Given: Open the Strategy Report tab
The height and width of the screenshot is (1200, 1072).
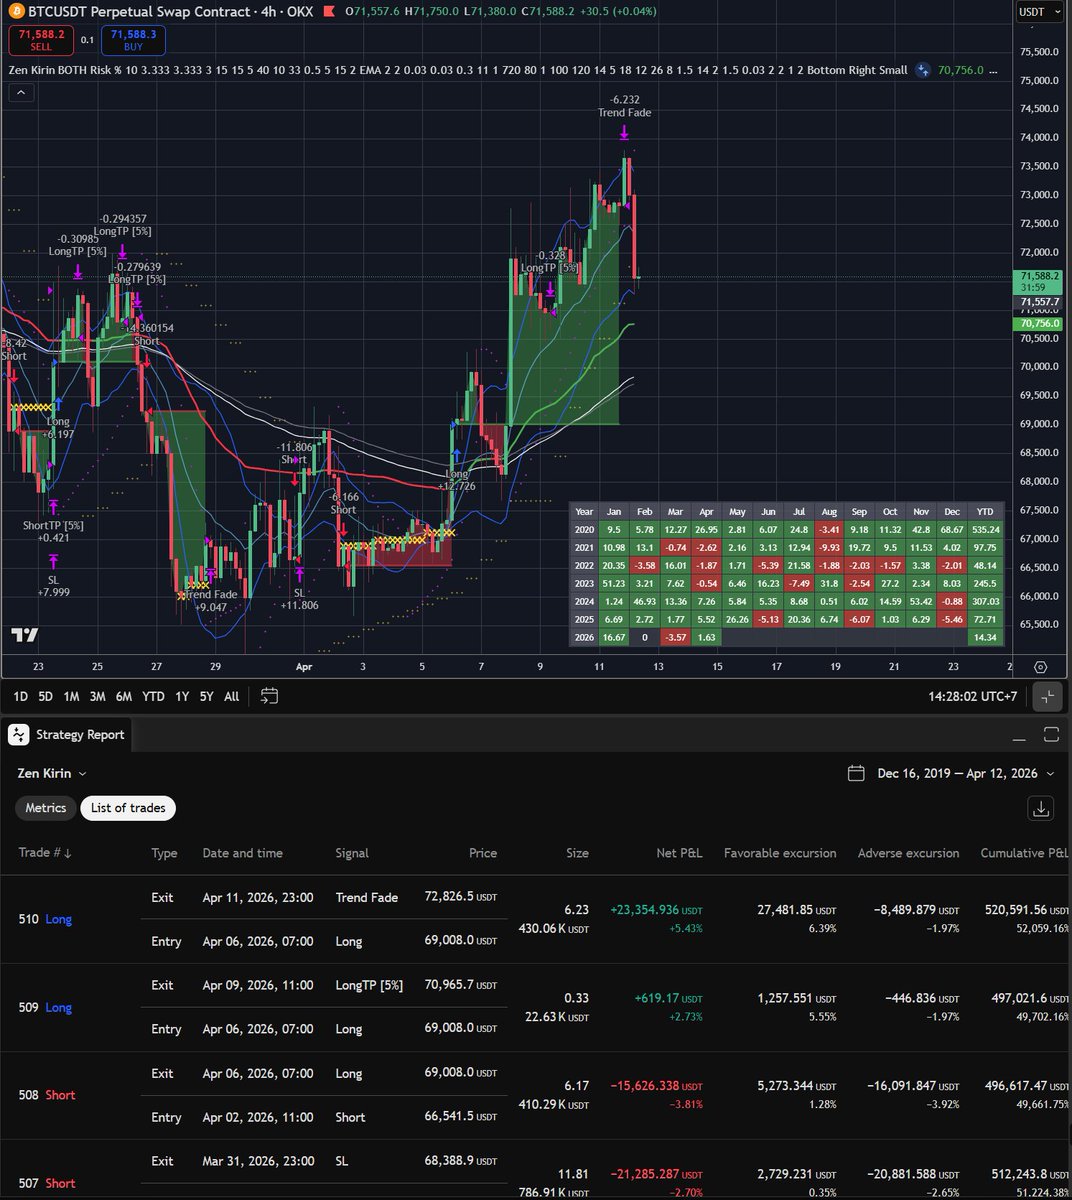Looking at the screenshot, I should coord(67,735).
